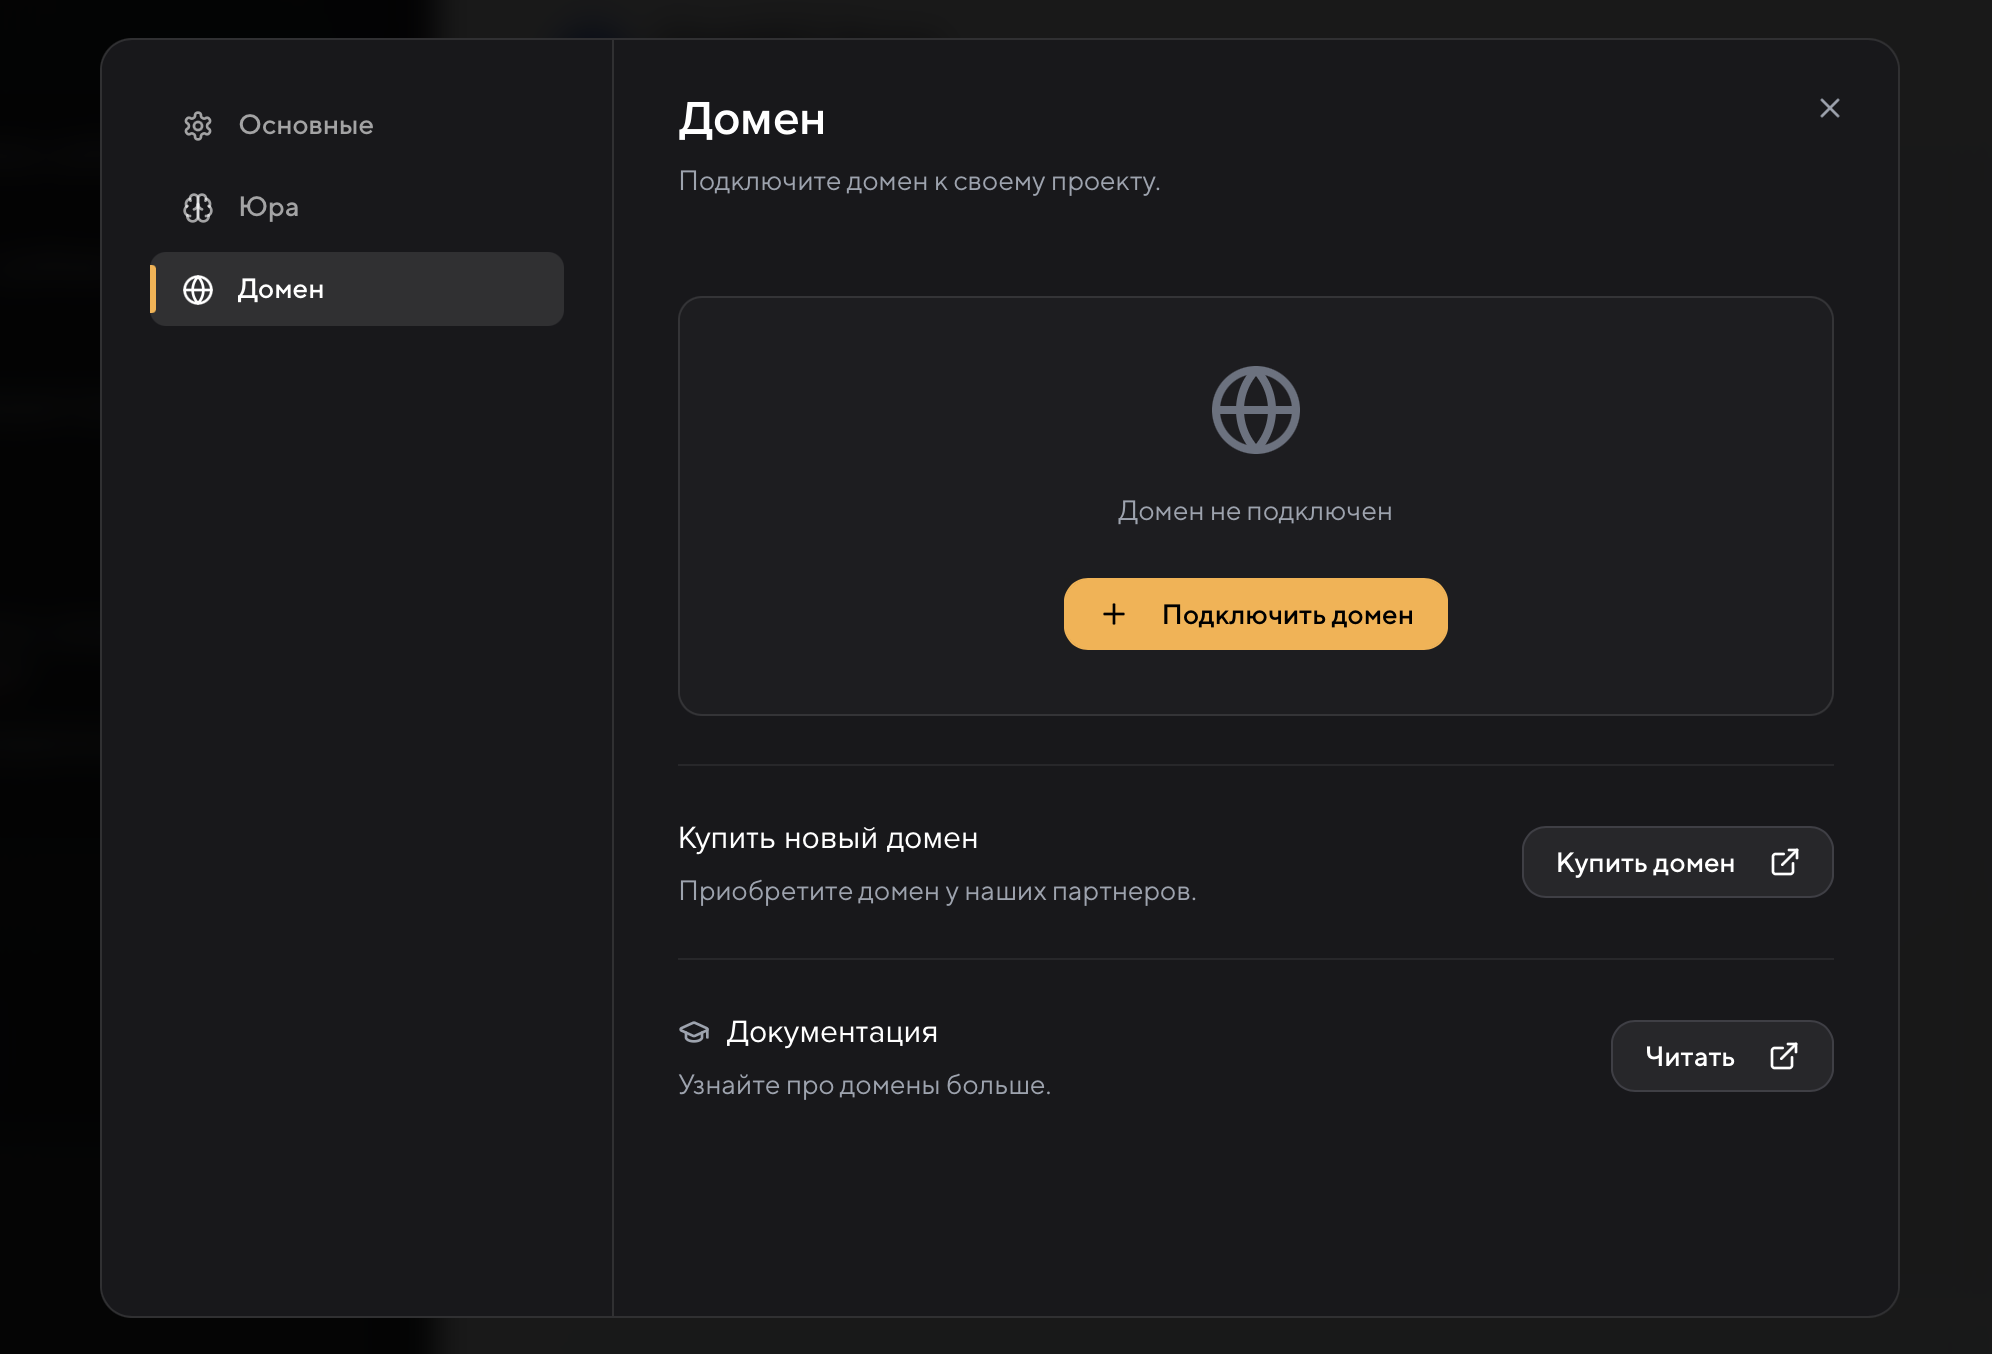Switch to the Юра settings section
1992x1354 pixels.
(x=268, y=208)
